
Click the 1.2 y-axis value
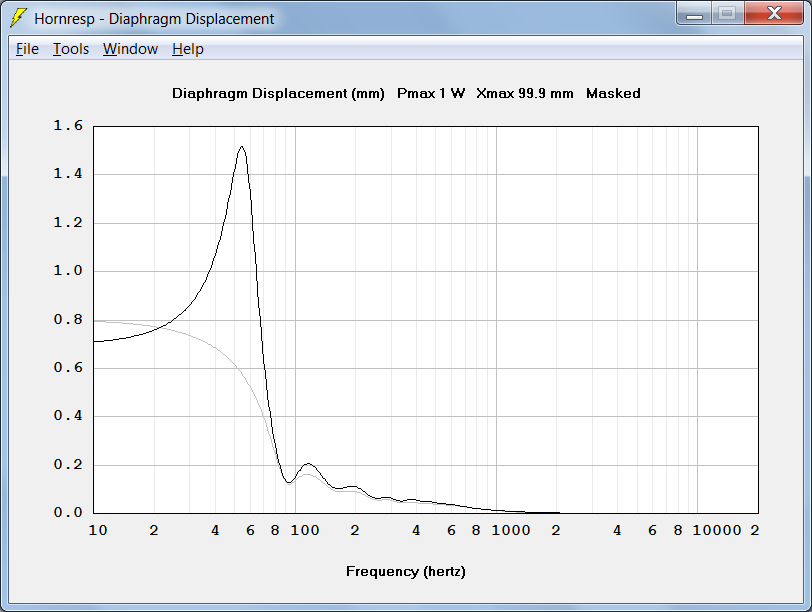[68, 222]
